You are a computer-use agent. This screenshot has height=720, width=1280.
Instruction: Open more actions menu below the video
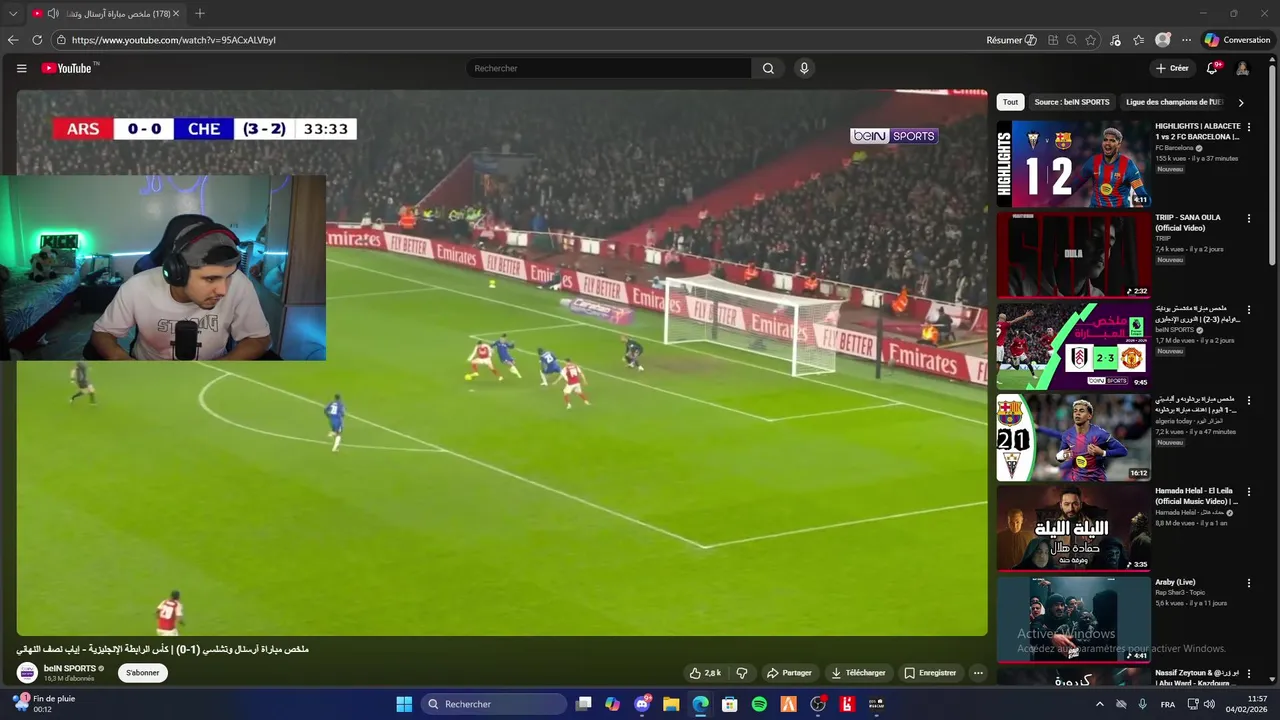(x=978, y=673)
